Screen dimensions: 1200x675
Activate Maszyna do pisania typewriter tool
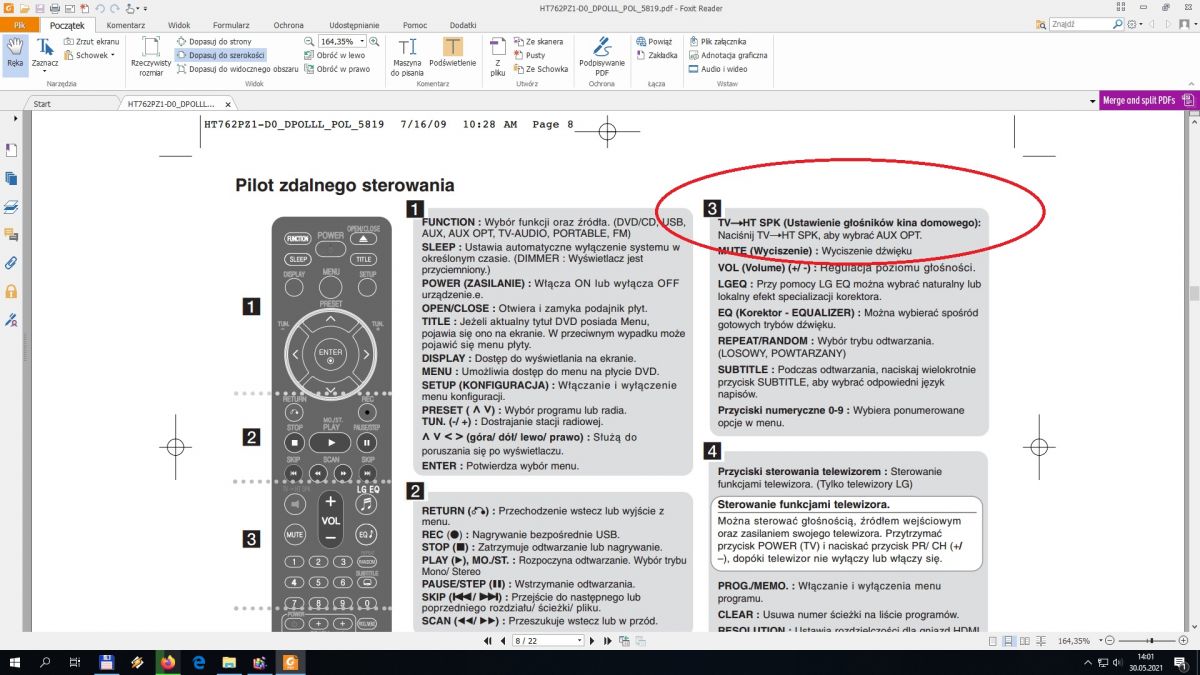coord(407,56)
